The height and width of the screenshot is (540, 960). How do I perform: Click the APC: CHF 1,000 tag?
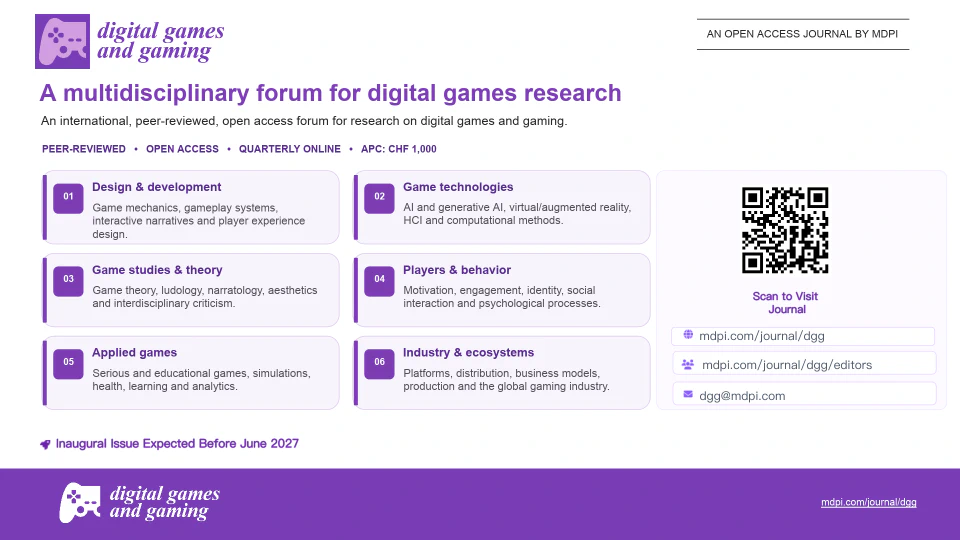pos(399,149)
